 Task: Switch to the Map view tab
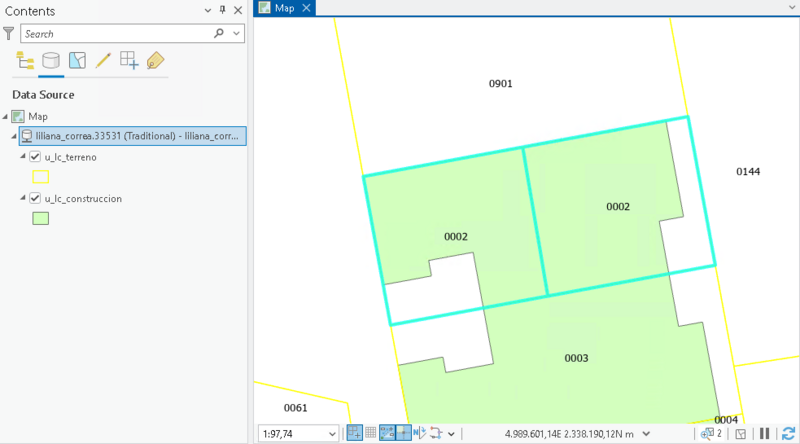coord(285,8)
